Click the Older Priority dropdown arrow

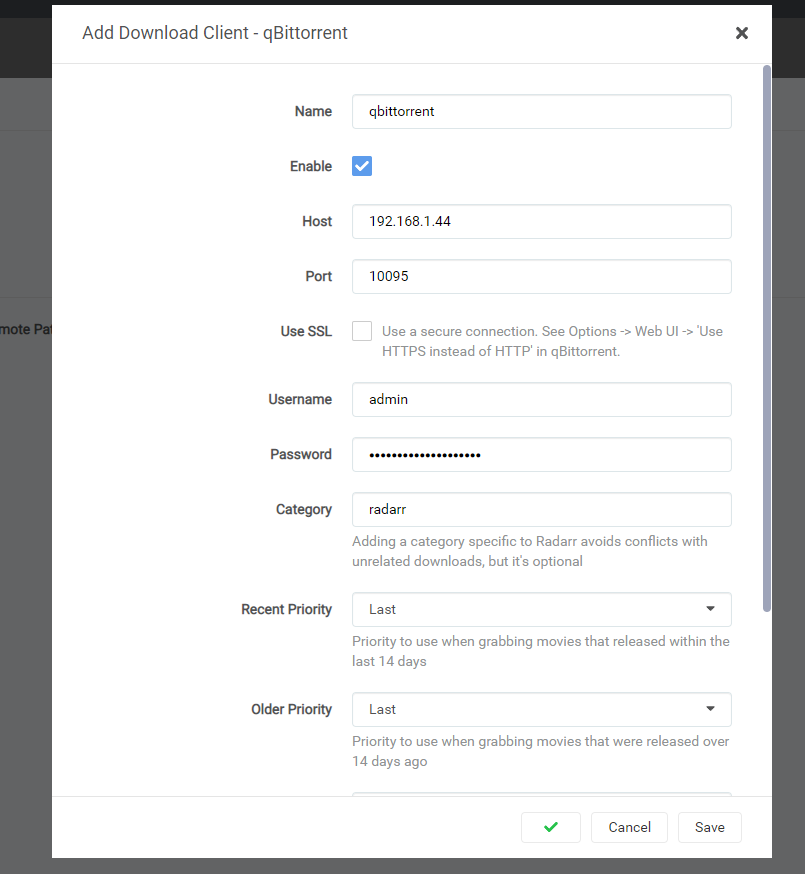(710, 709)
